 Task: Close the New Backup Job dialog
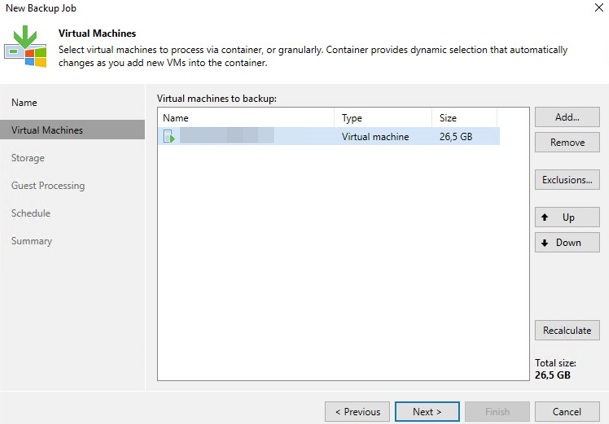[591, 8]
